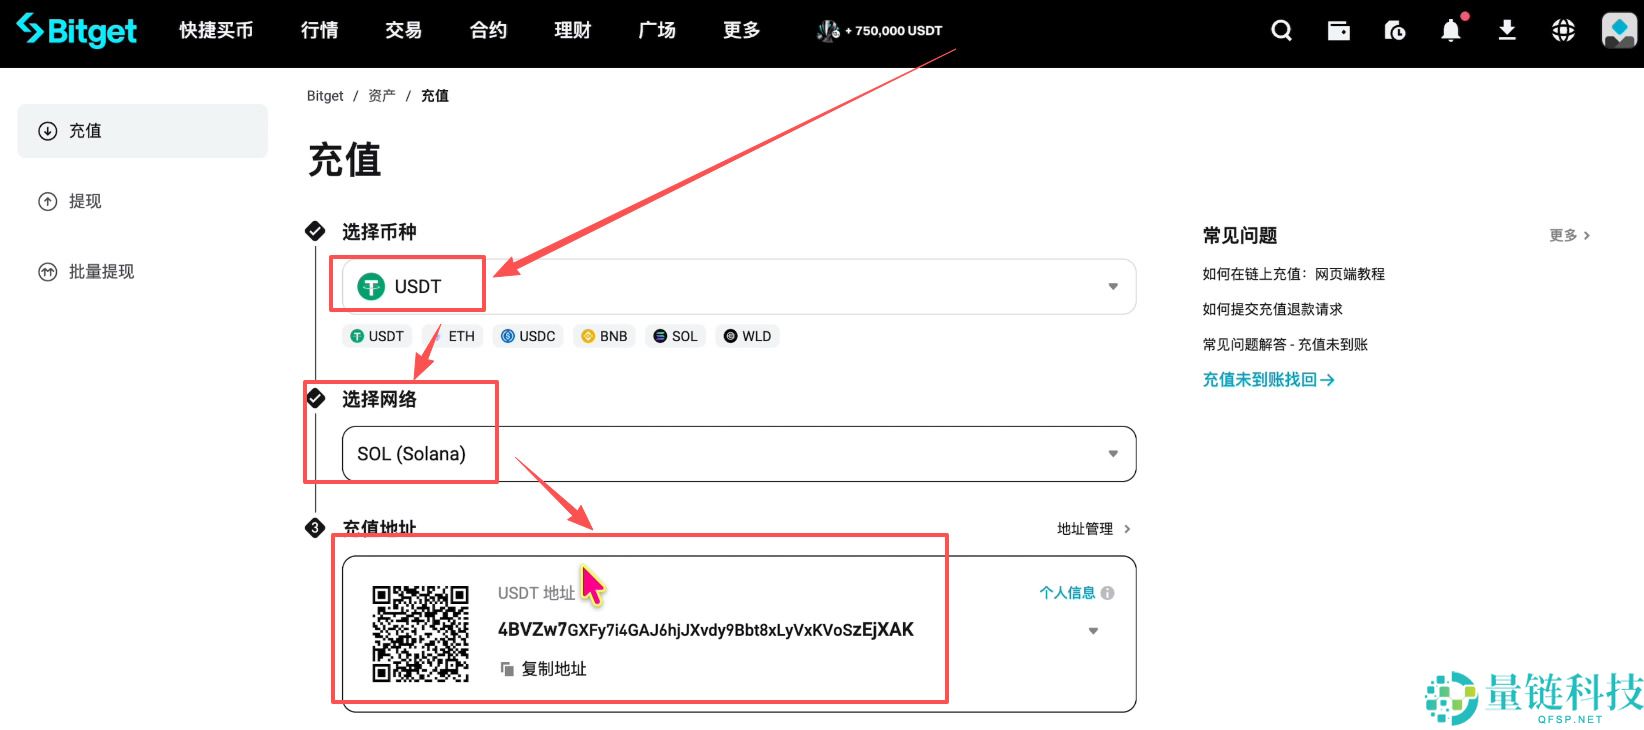Open 快捷买币 menu

tap(216, 31)
